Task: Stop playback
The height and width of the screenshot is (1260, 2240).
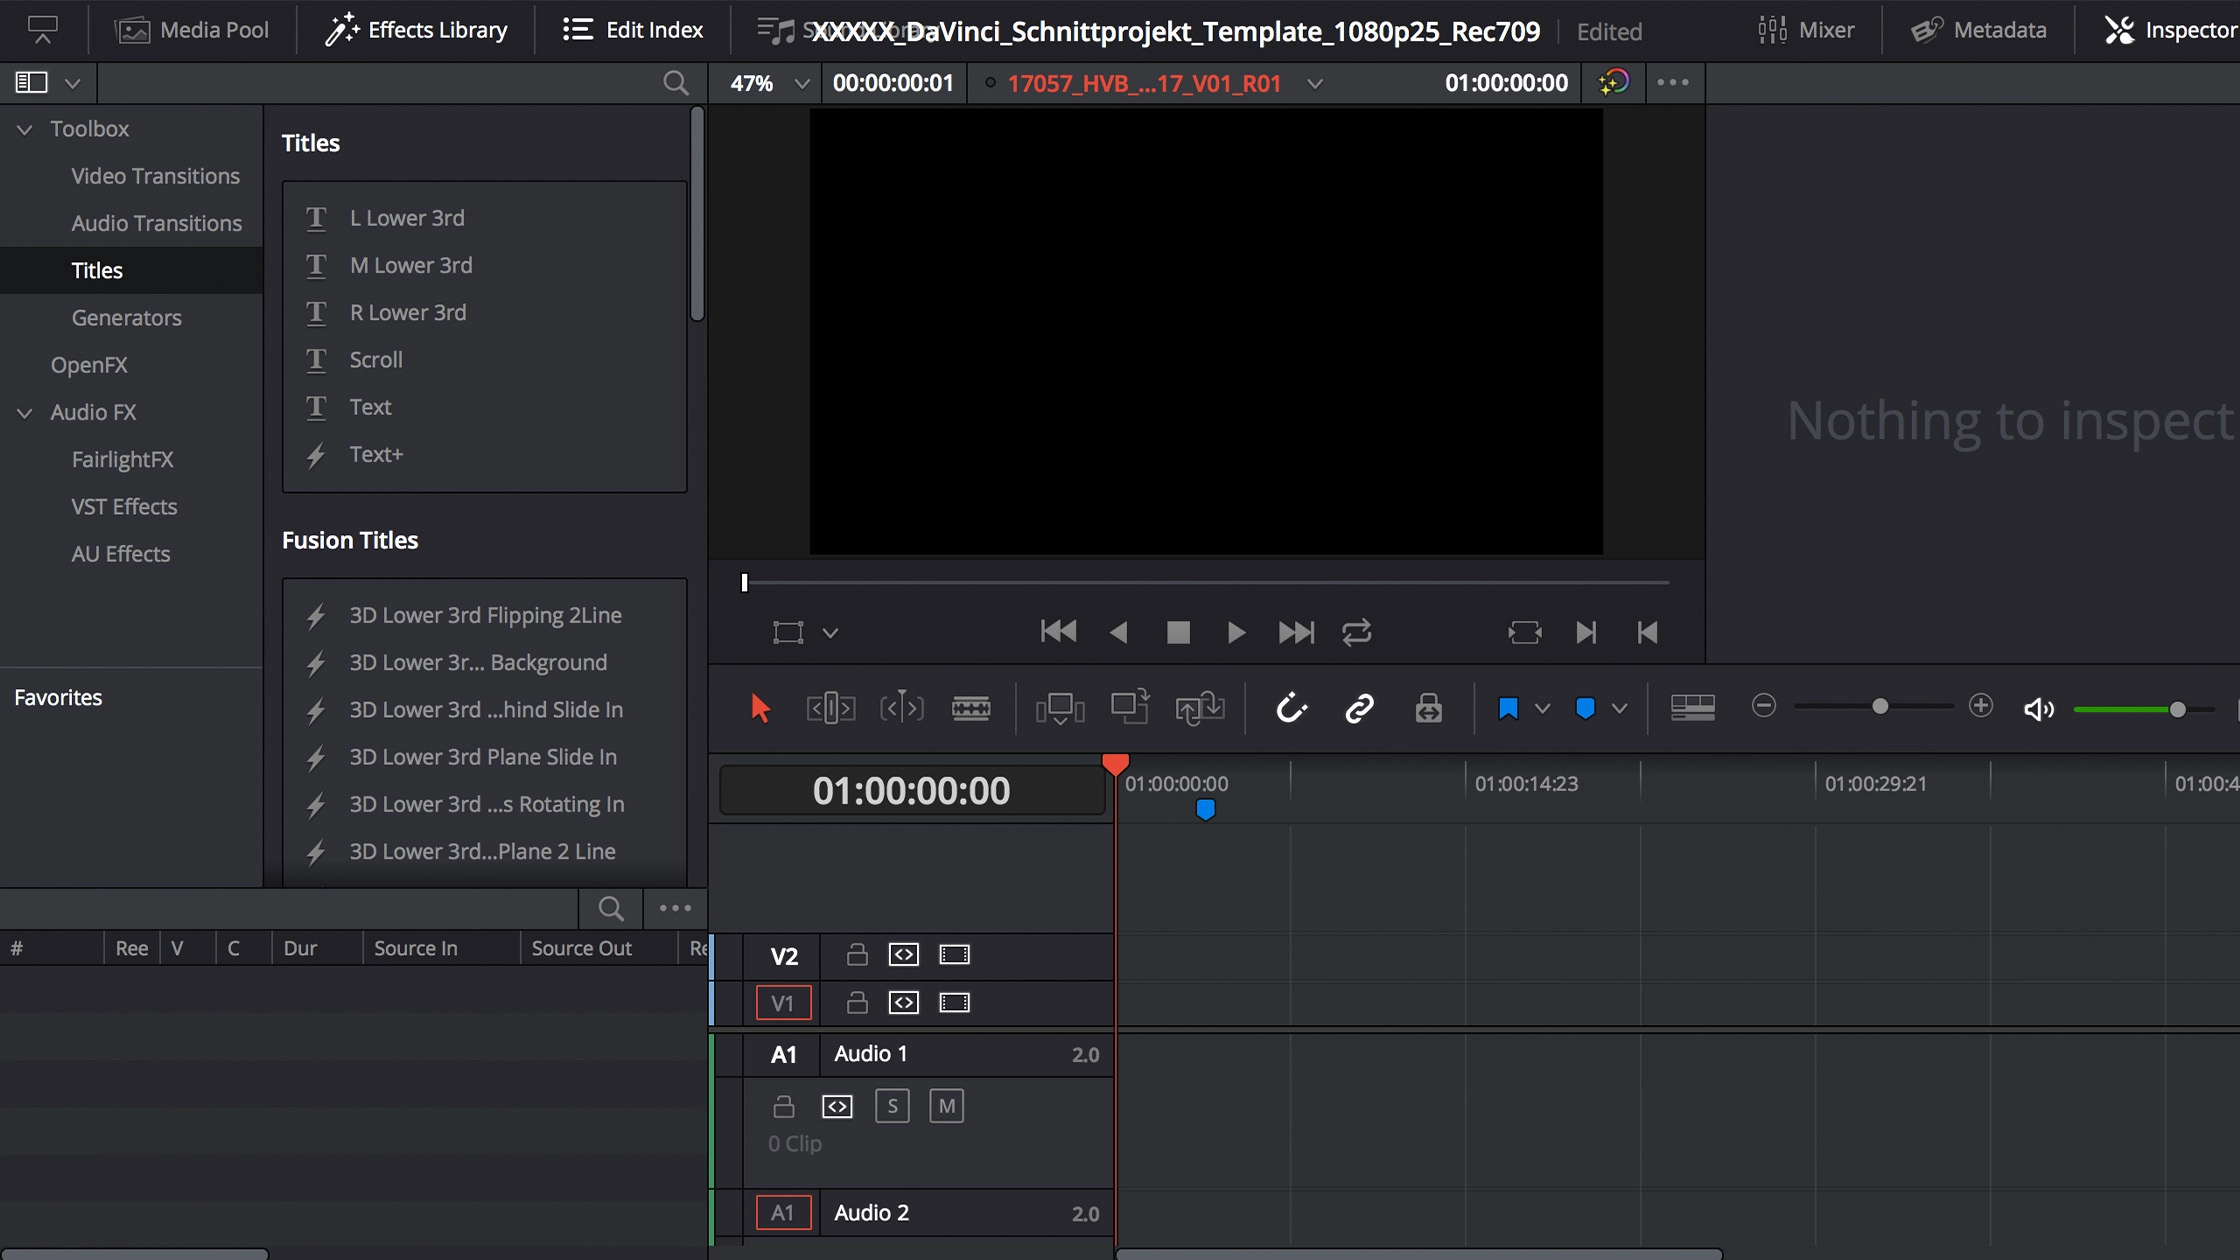Action: click(1178, 632)
